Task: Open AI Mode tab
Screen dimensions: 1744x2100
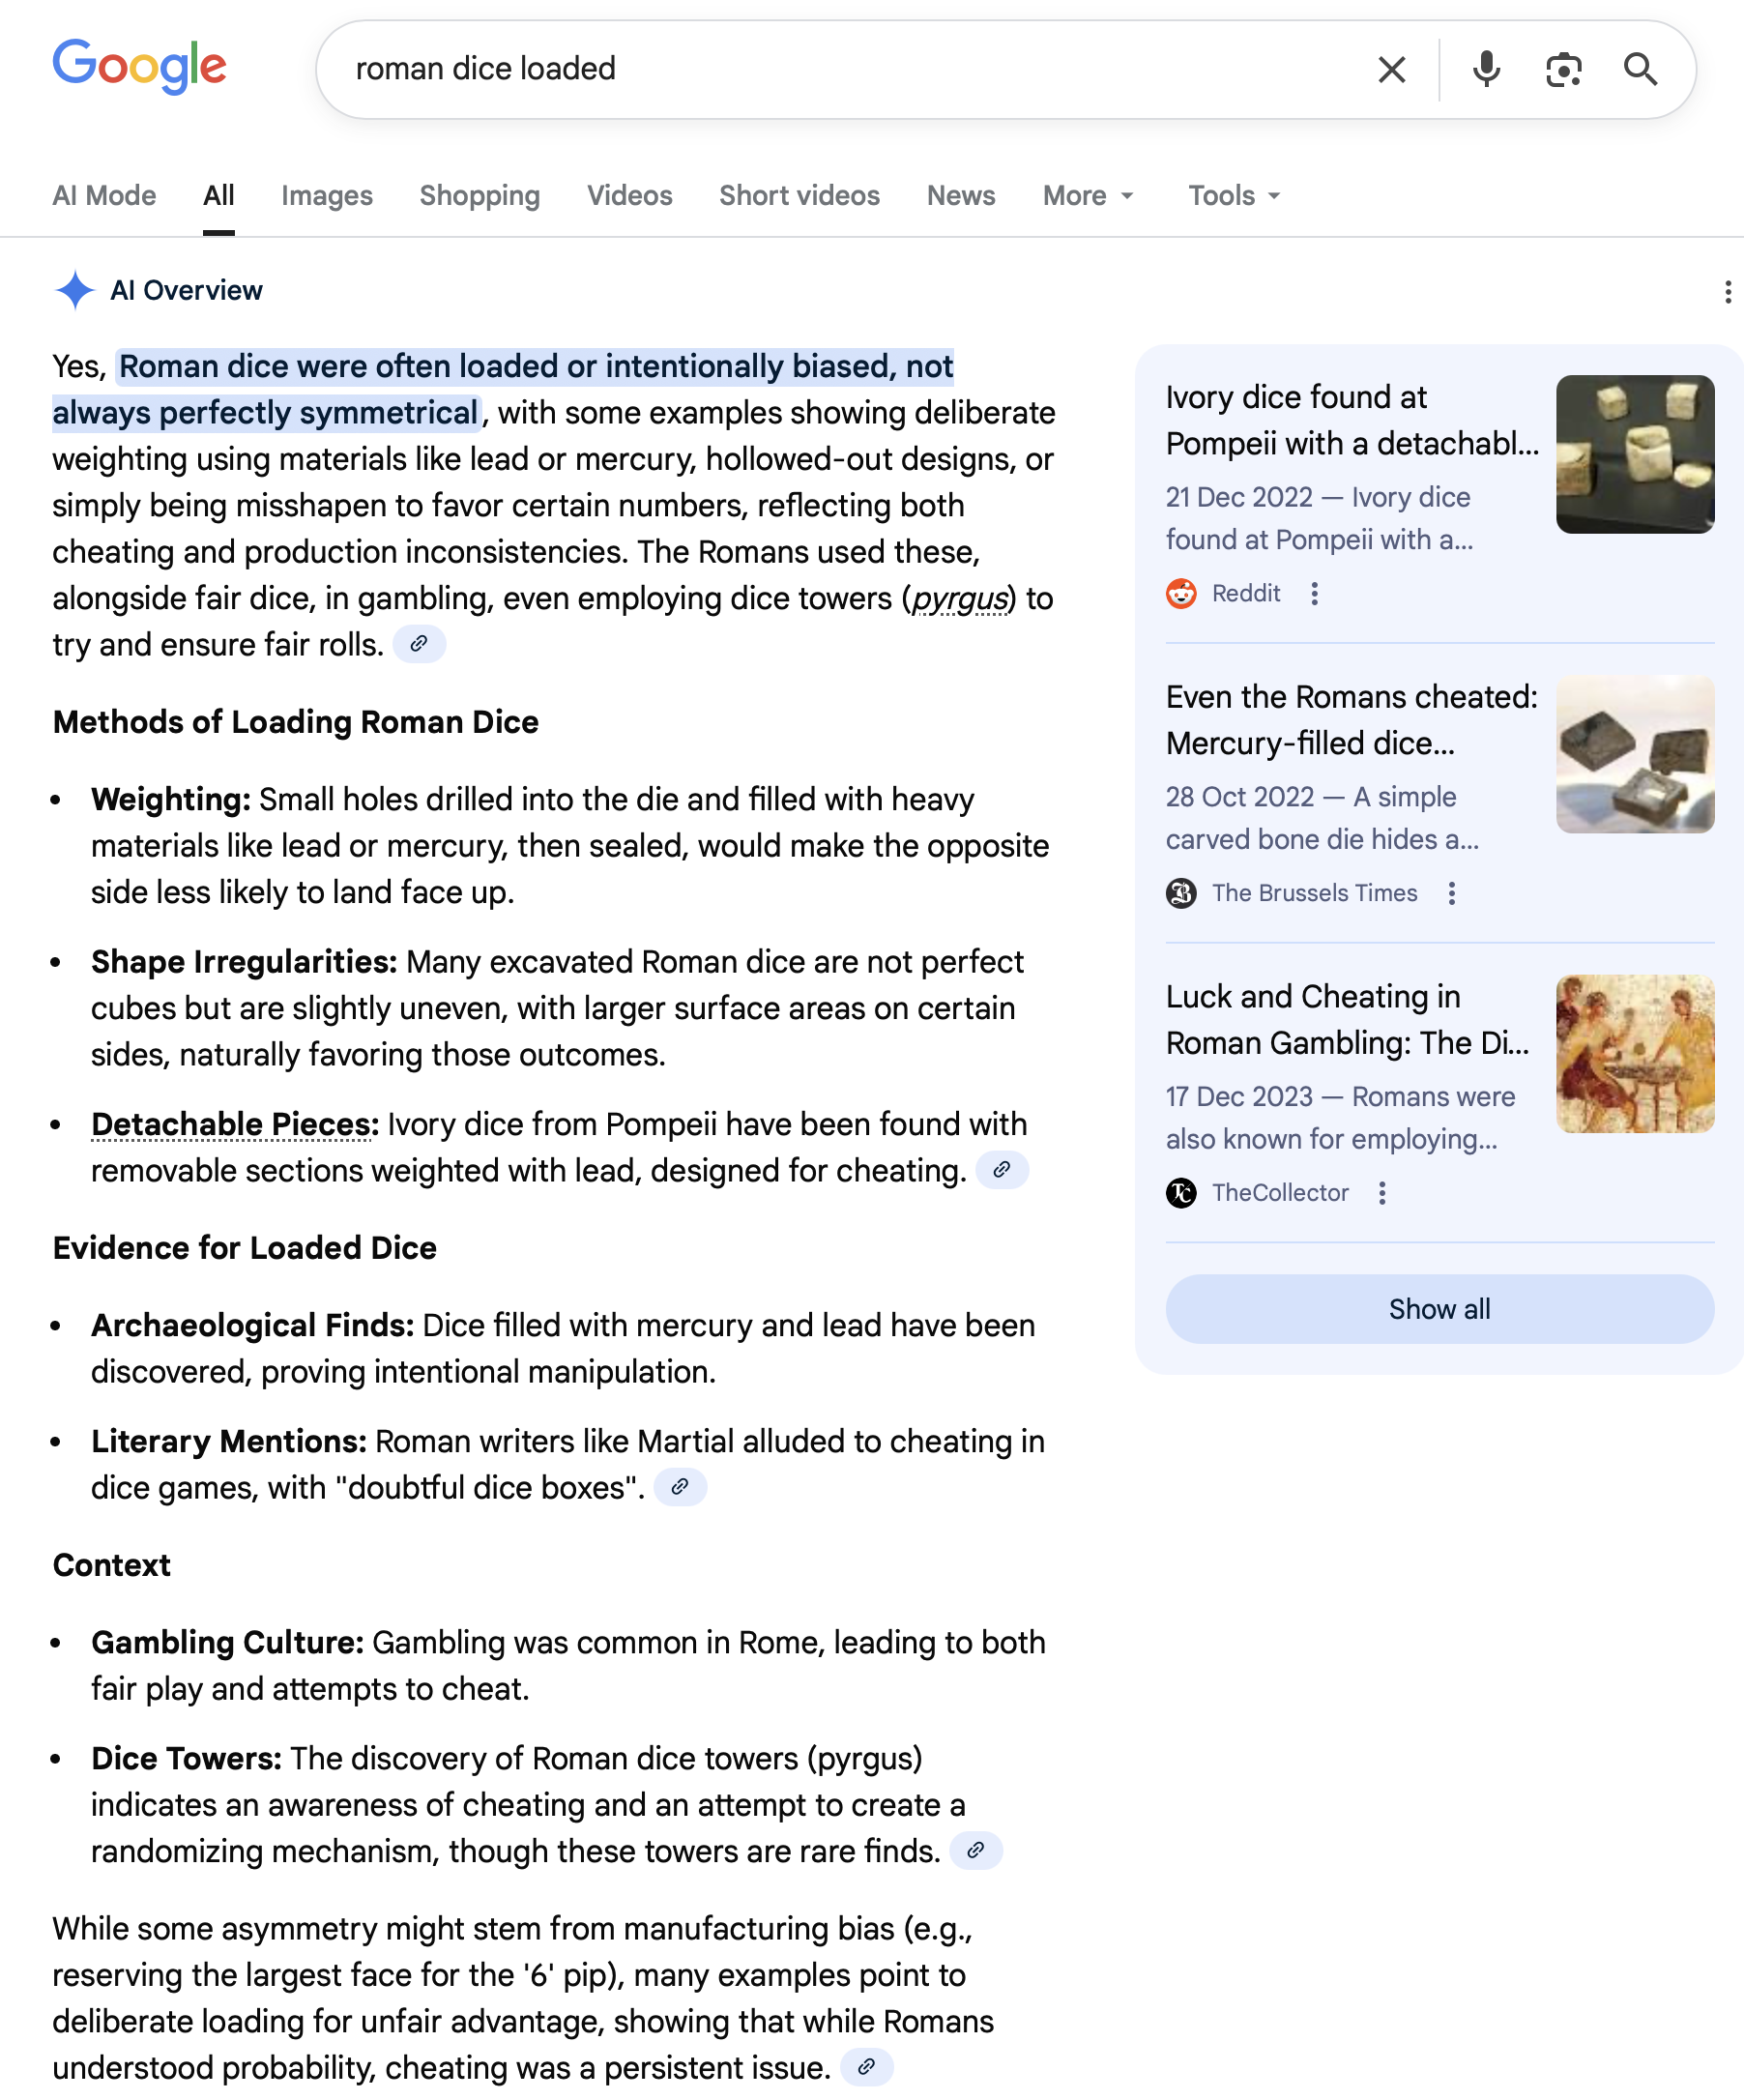Action: 104,196
